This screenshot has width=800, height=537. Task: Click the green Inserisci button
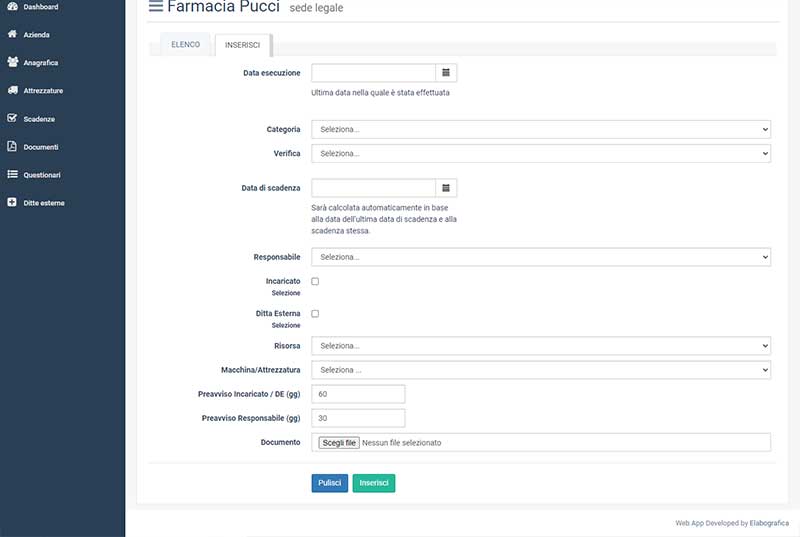tap(374, 483)
